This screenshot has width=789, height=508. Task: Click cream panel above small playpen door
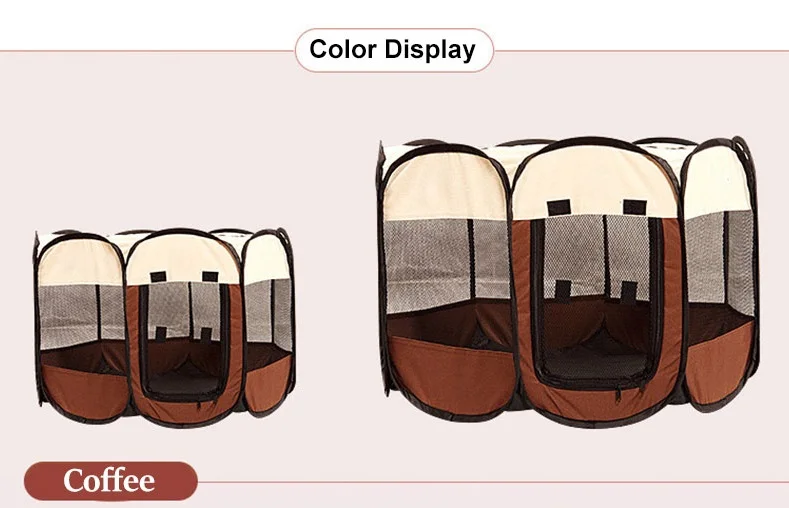pyautogui.click(x=183, y=260)
